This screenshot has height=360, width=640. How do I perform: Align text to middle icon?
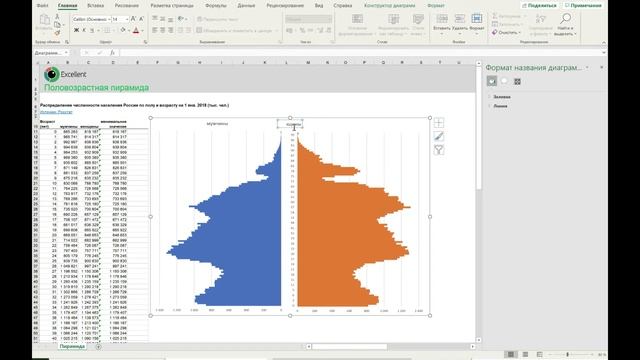click(162, 19)
